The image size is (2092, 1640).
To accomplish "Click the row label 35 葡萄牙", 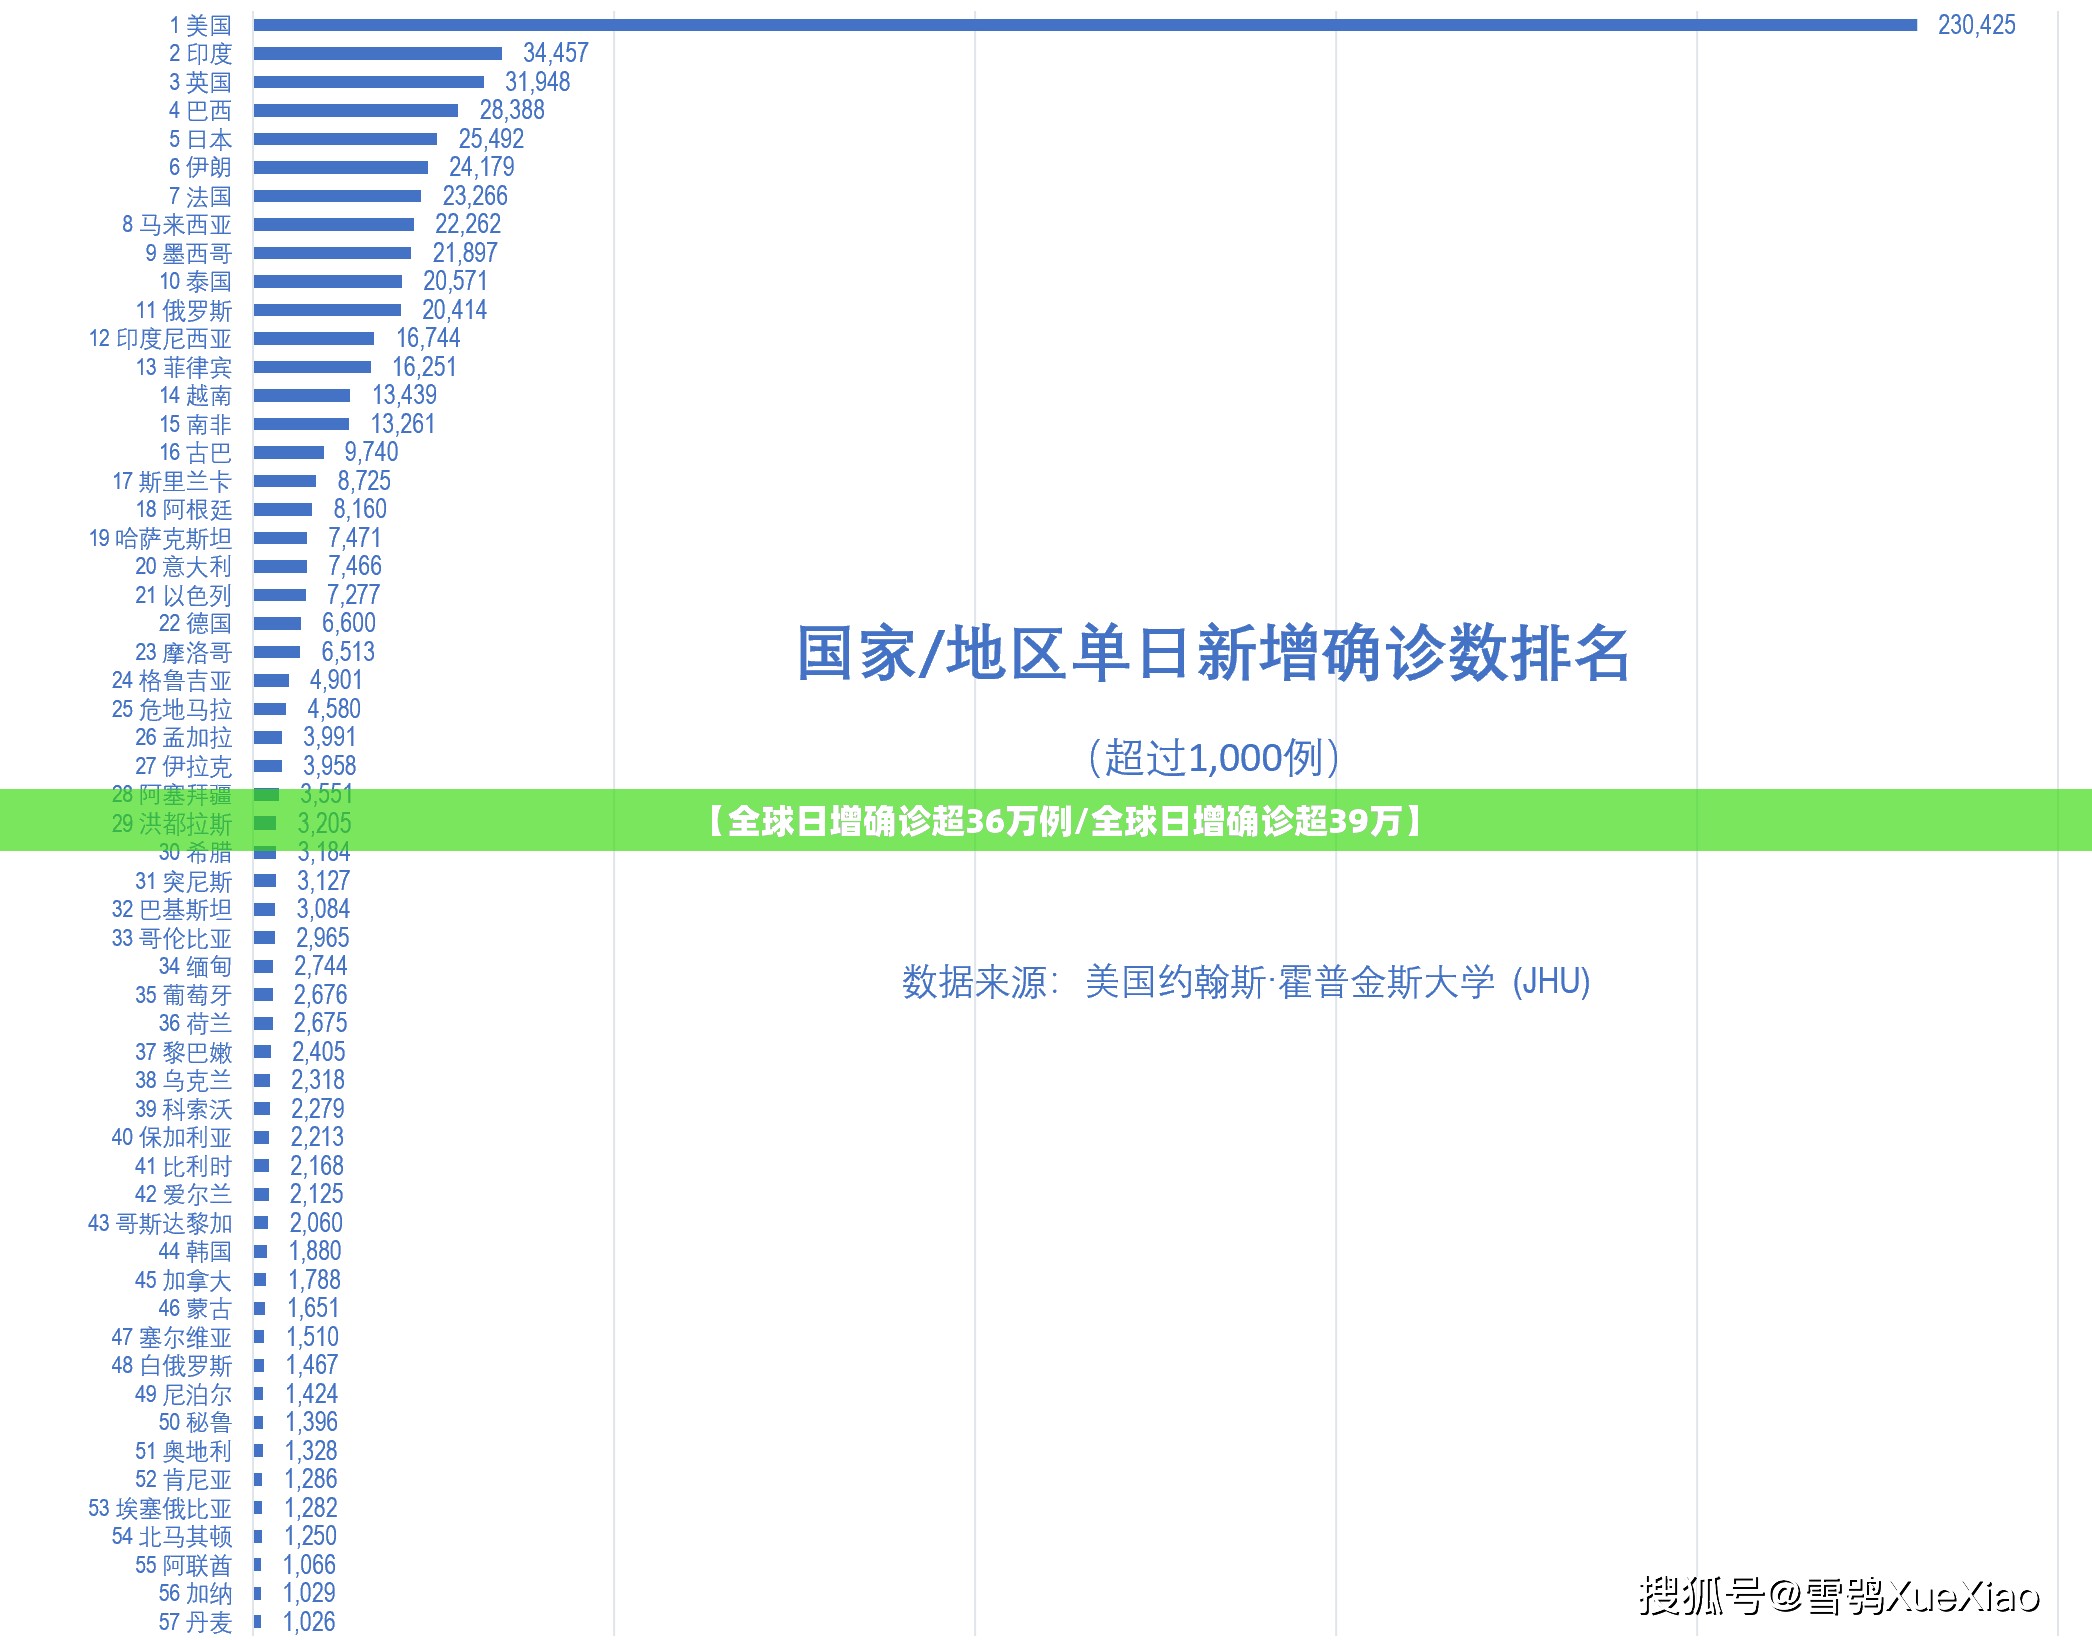I will (x=184, y=995).
